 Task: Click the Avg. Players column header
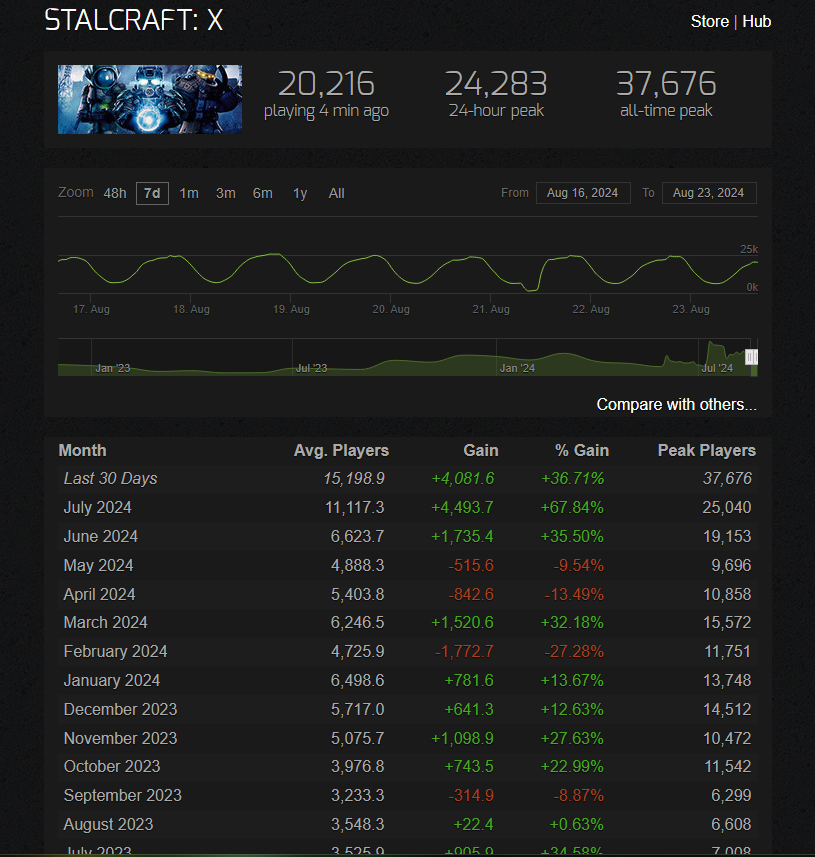pos(341,450)
